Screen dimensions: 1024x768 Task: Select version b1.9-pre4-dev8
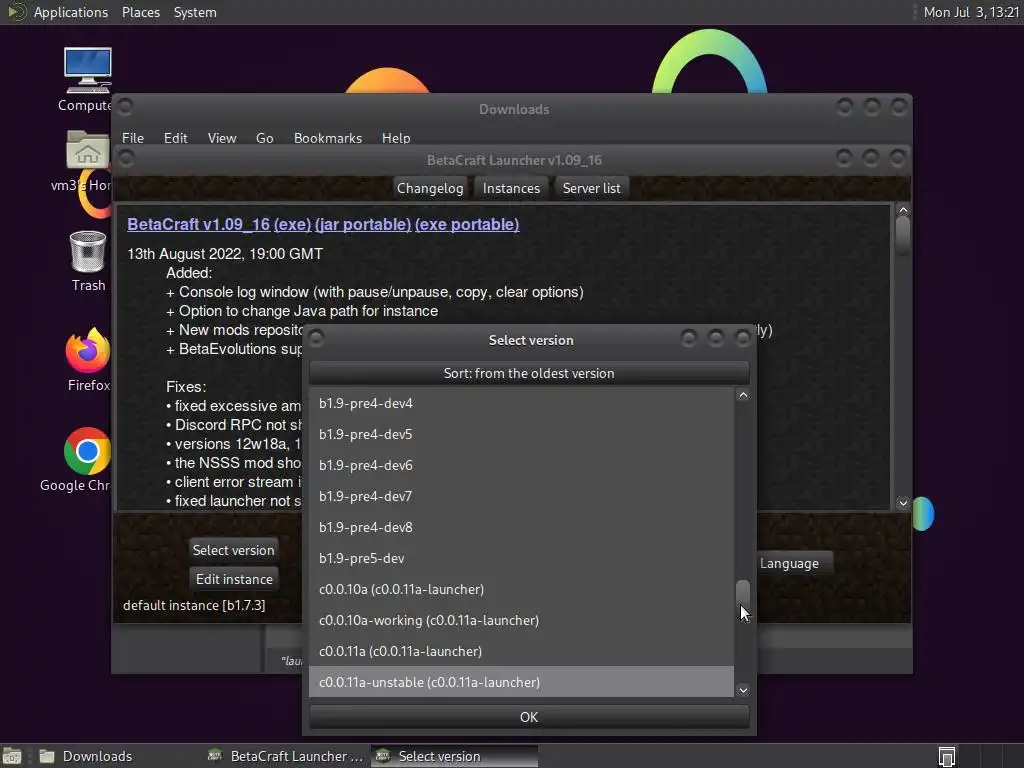[521, 527]
